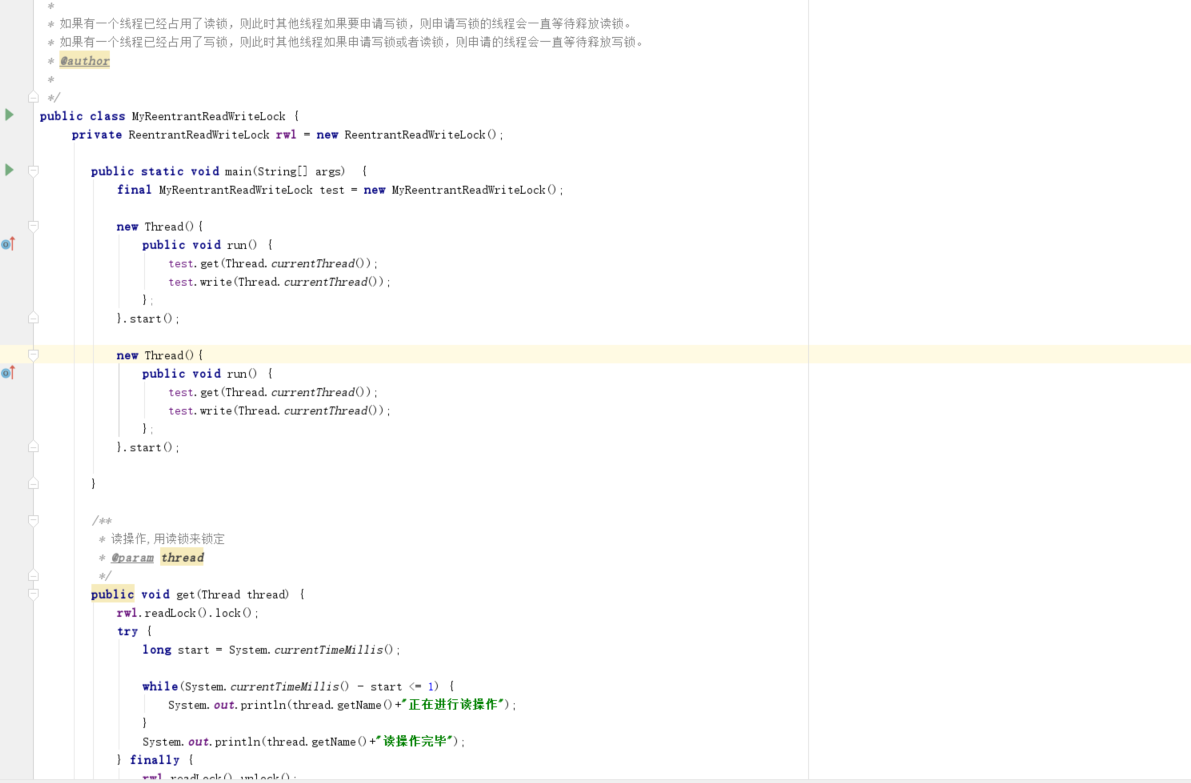Open the override marker of the second run() method
The image size is (1191, 783).
tap(8, 373)
